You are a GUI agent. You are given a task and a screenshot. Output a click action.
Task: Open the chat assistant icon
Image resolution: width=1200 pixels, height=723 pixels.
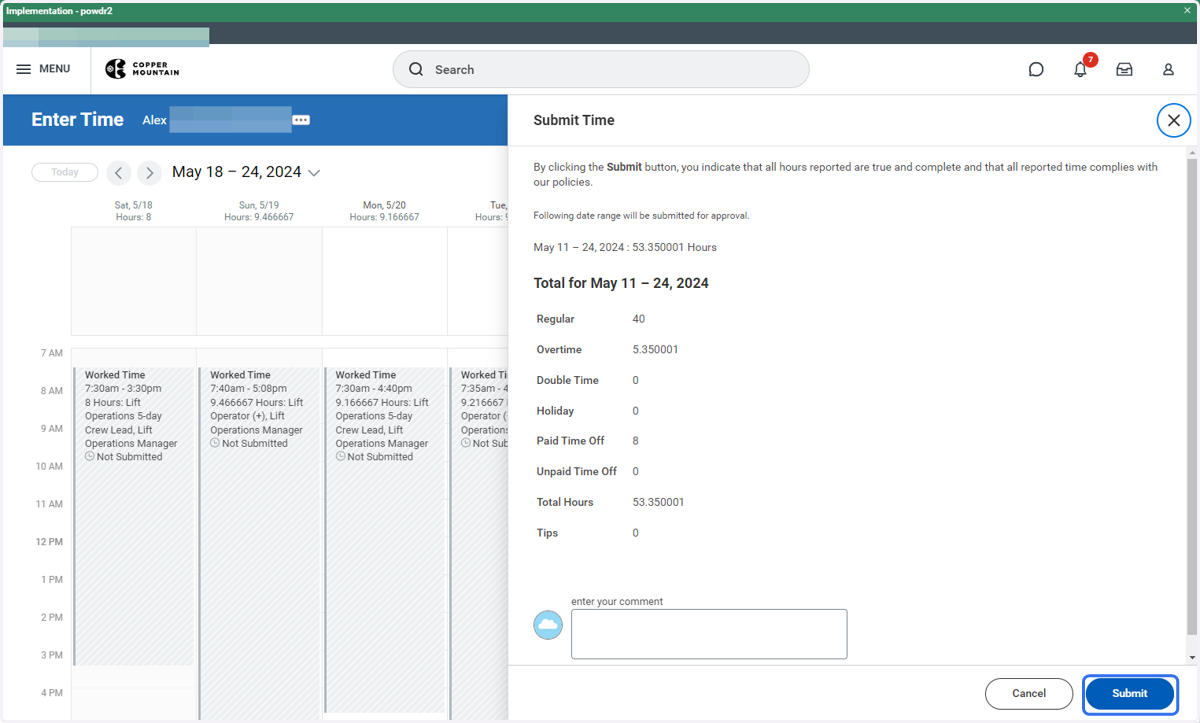[1036, 70]
